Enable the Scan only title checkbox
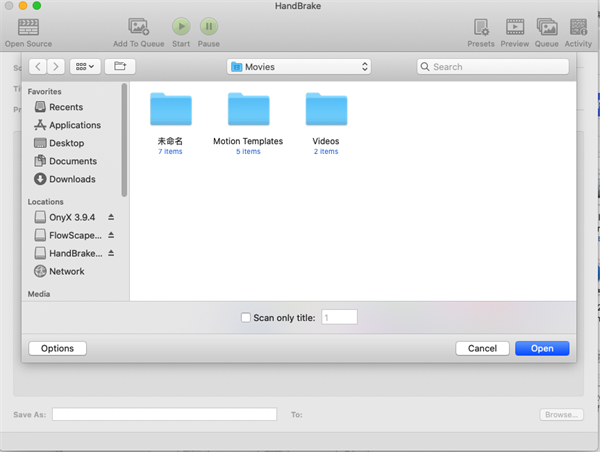 [x=246, y=318]
